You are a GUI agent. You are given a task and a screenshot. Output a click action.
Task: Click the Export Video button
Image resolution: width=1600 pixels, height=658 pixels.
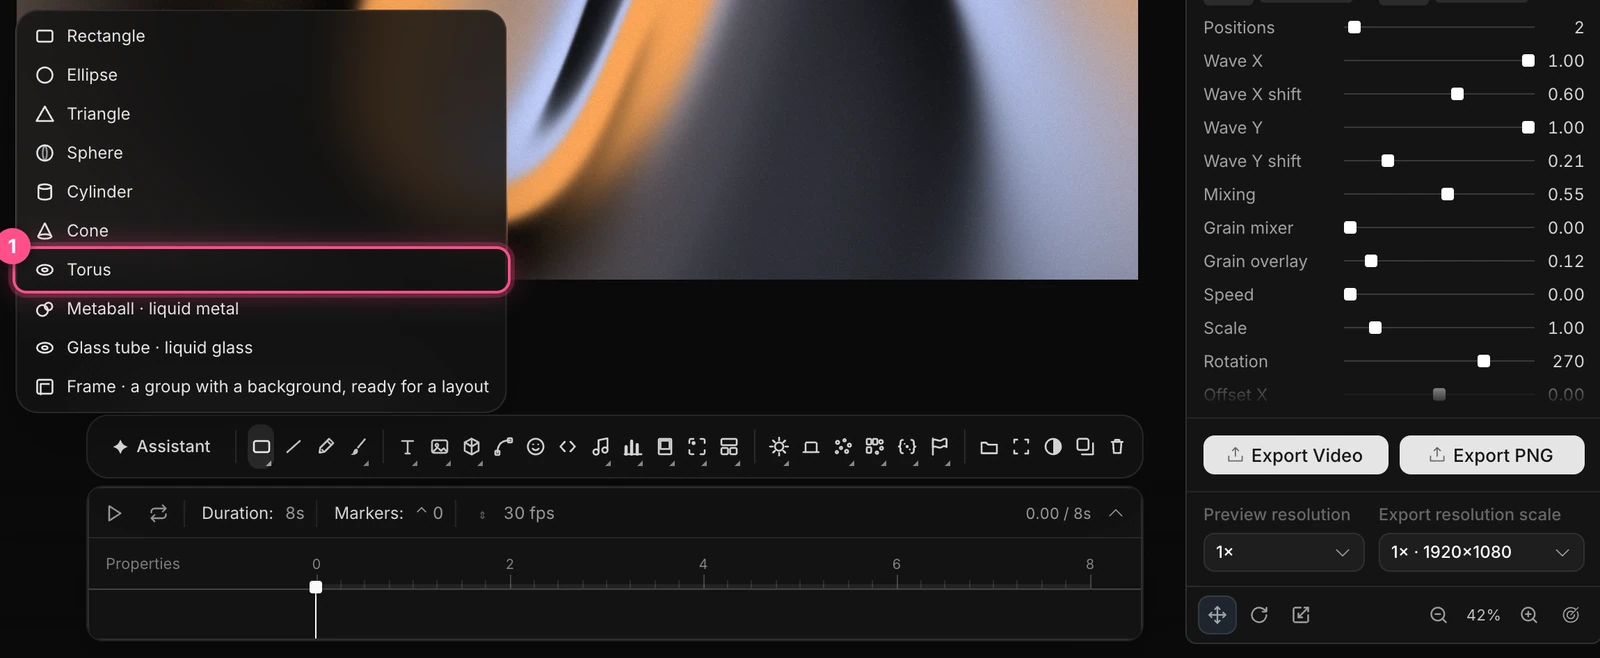click(1295, 455)
